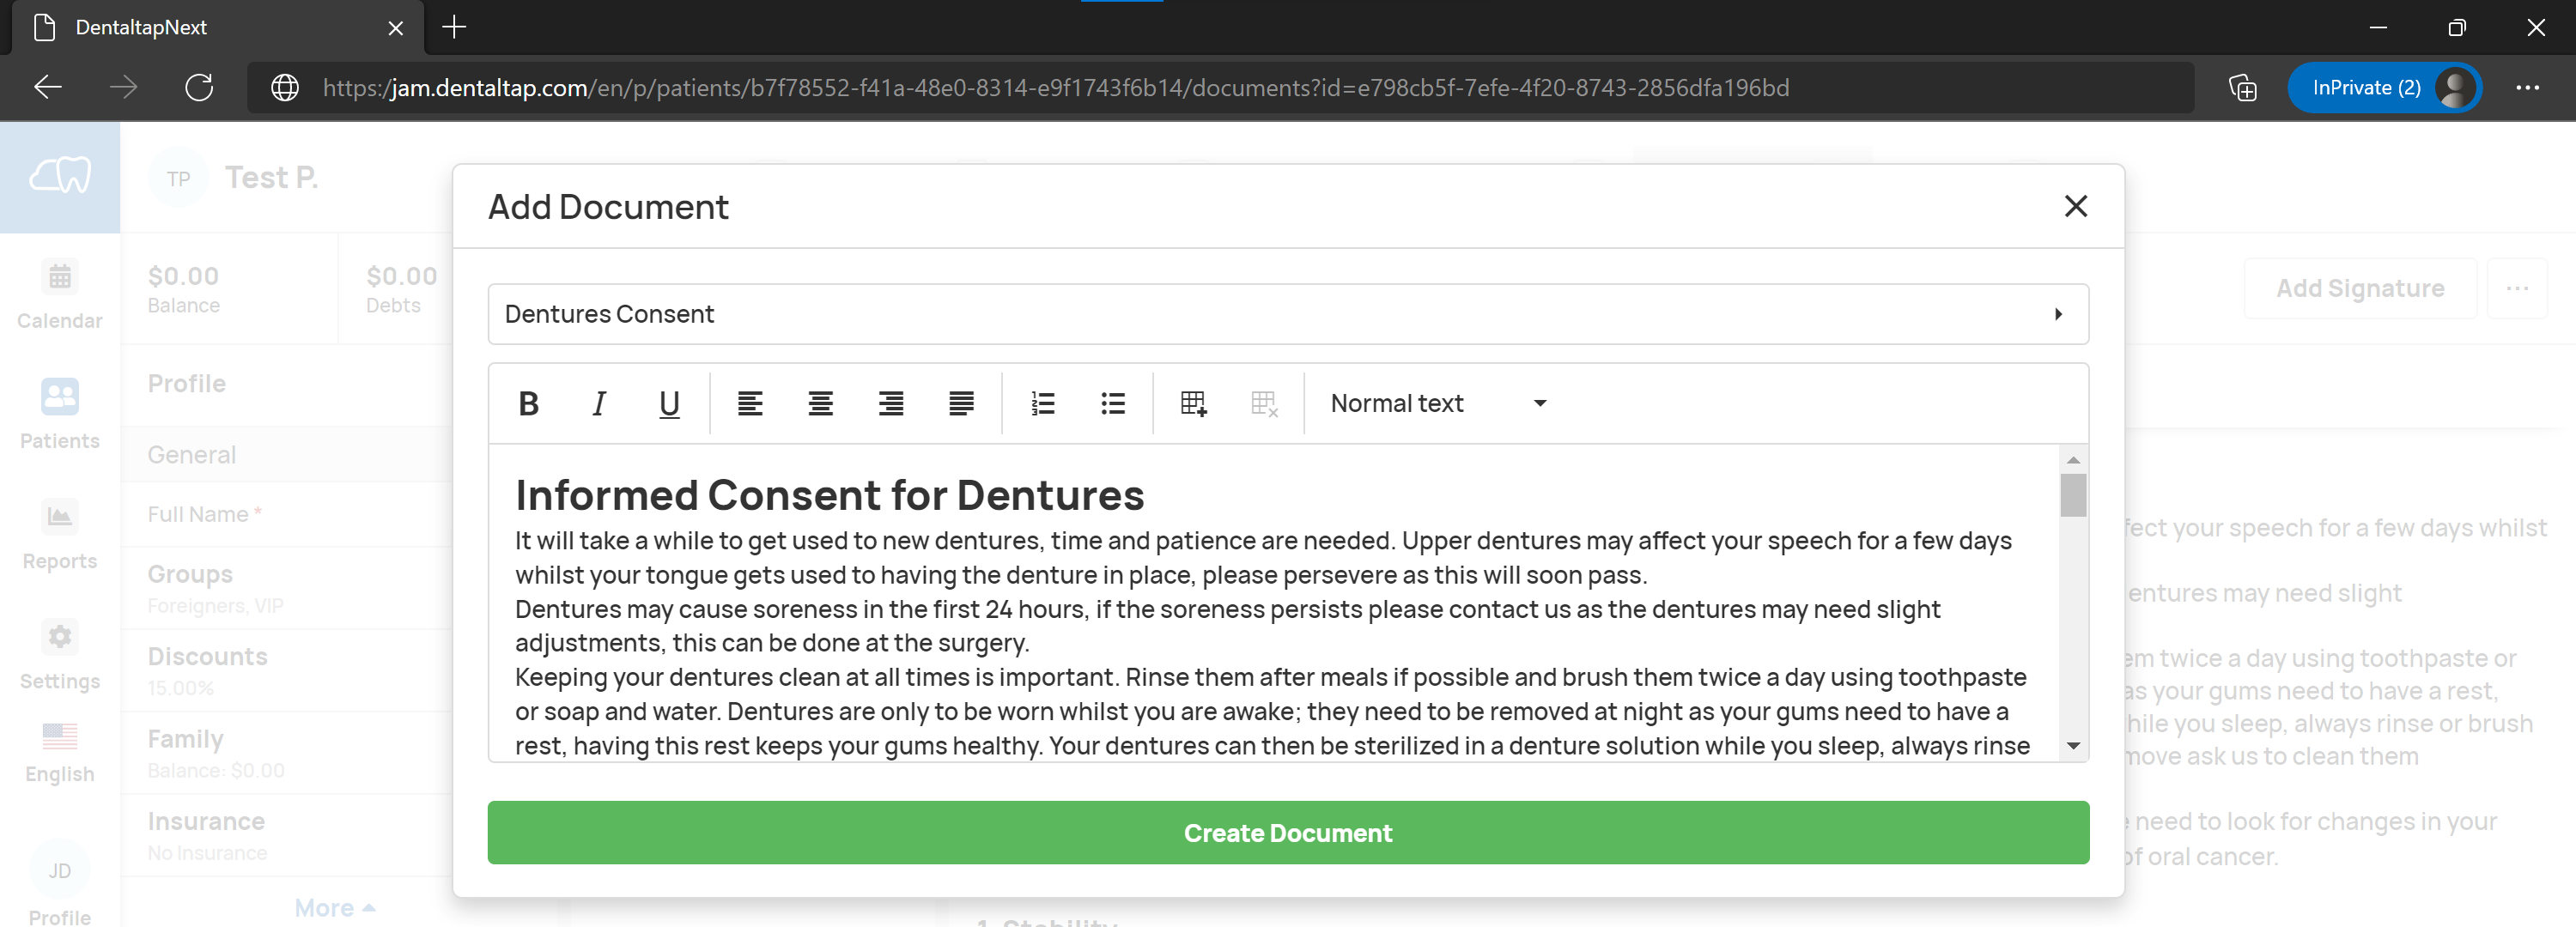Close the Add Document dialog

[2075, 206]
